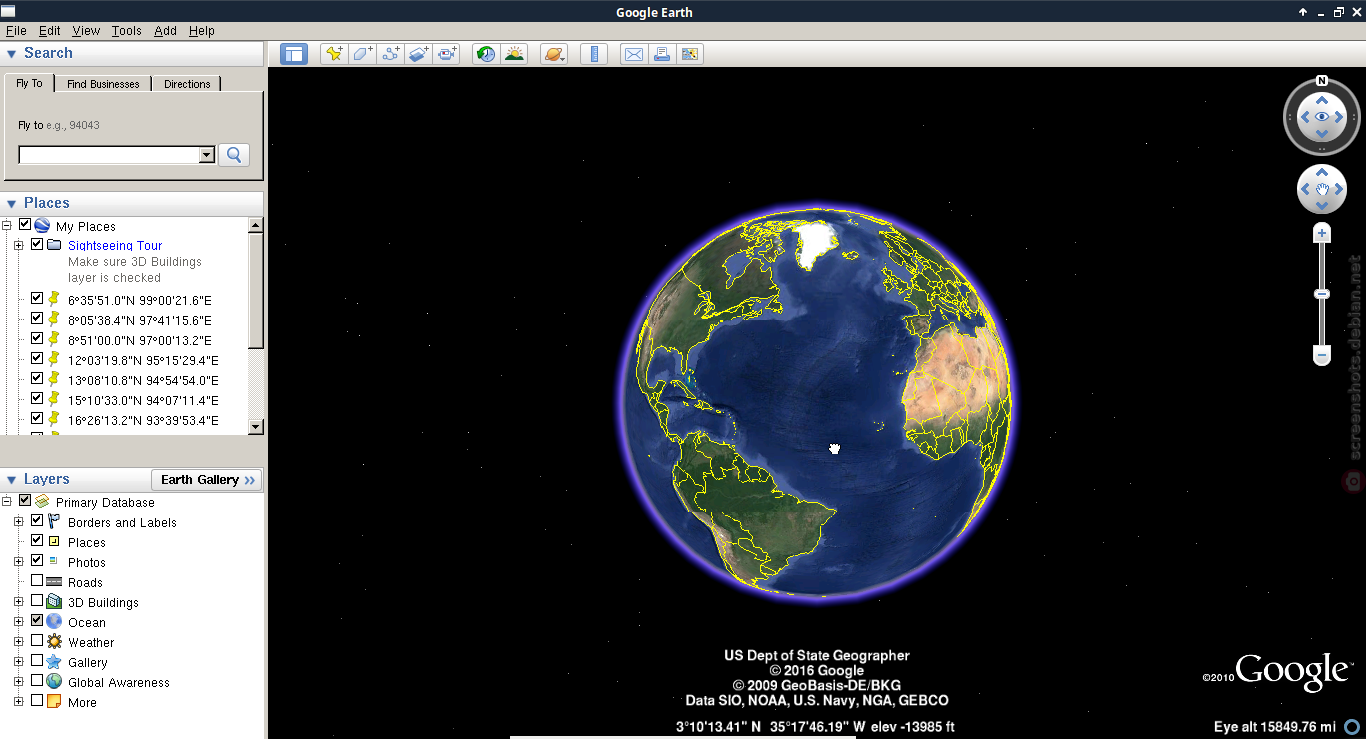Click the Global Awareness globe icon
Viewport: 1366px width, 739px height.
54,682
